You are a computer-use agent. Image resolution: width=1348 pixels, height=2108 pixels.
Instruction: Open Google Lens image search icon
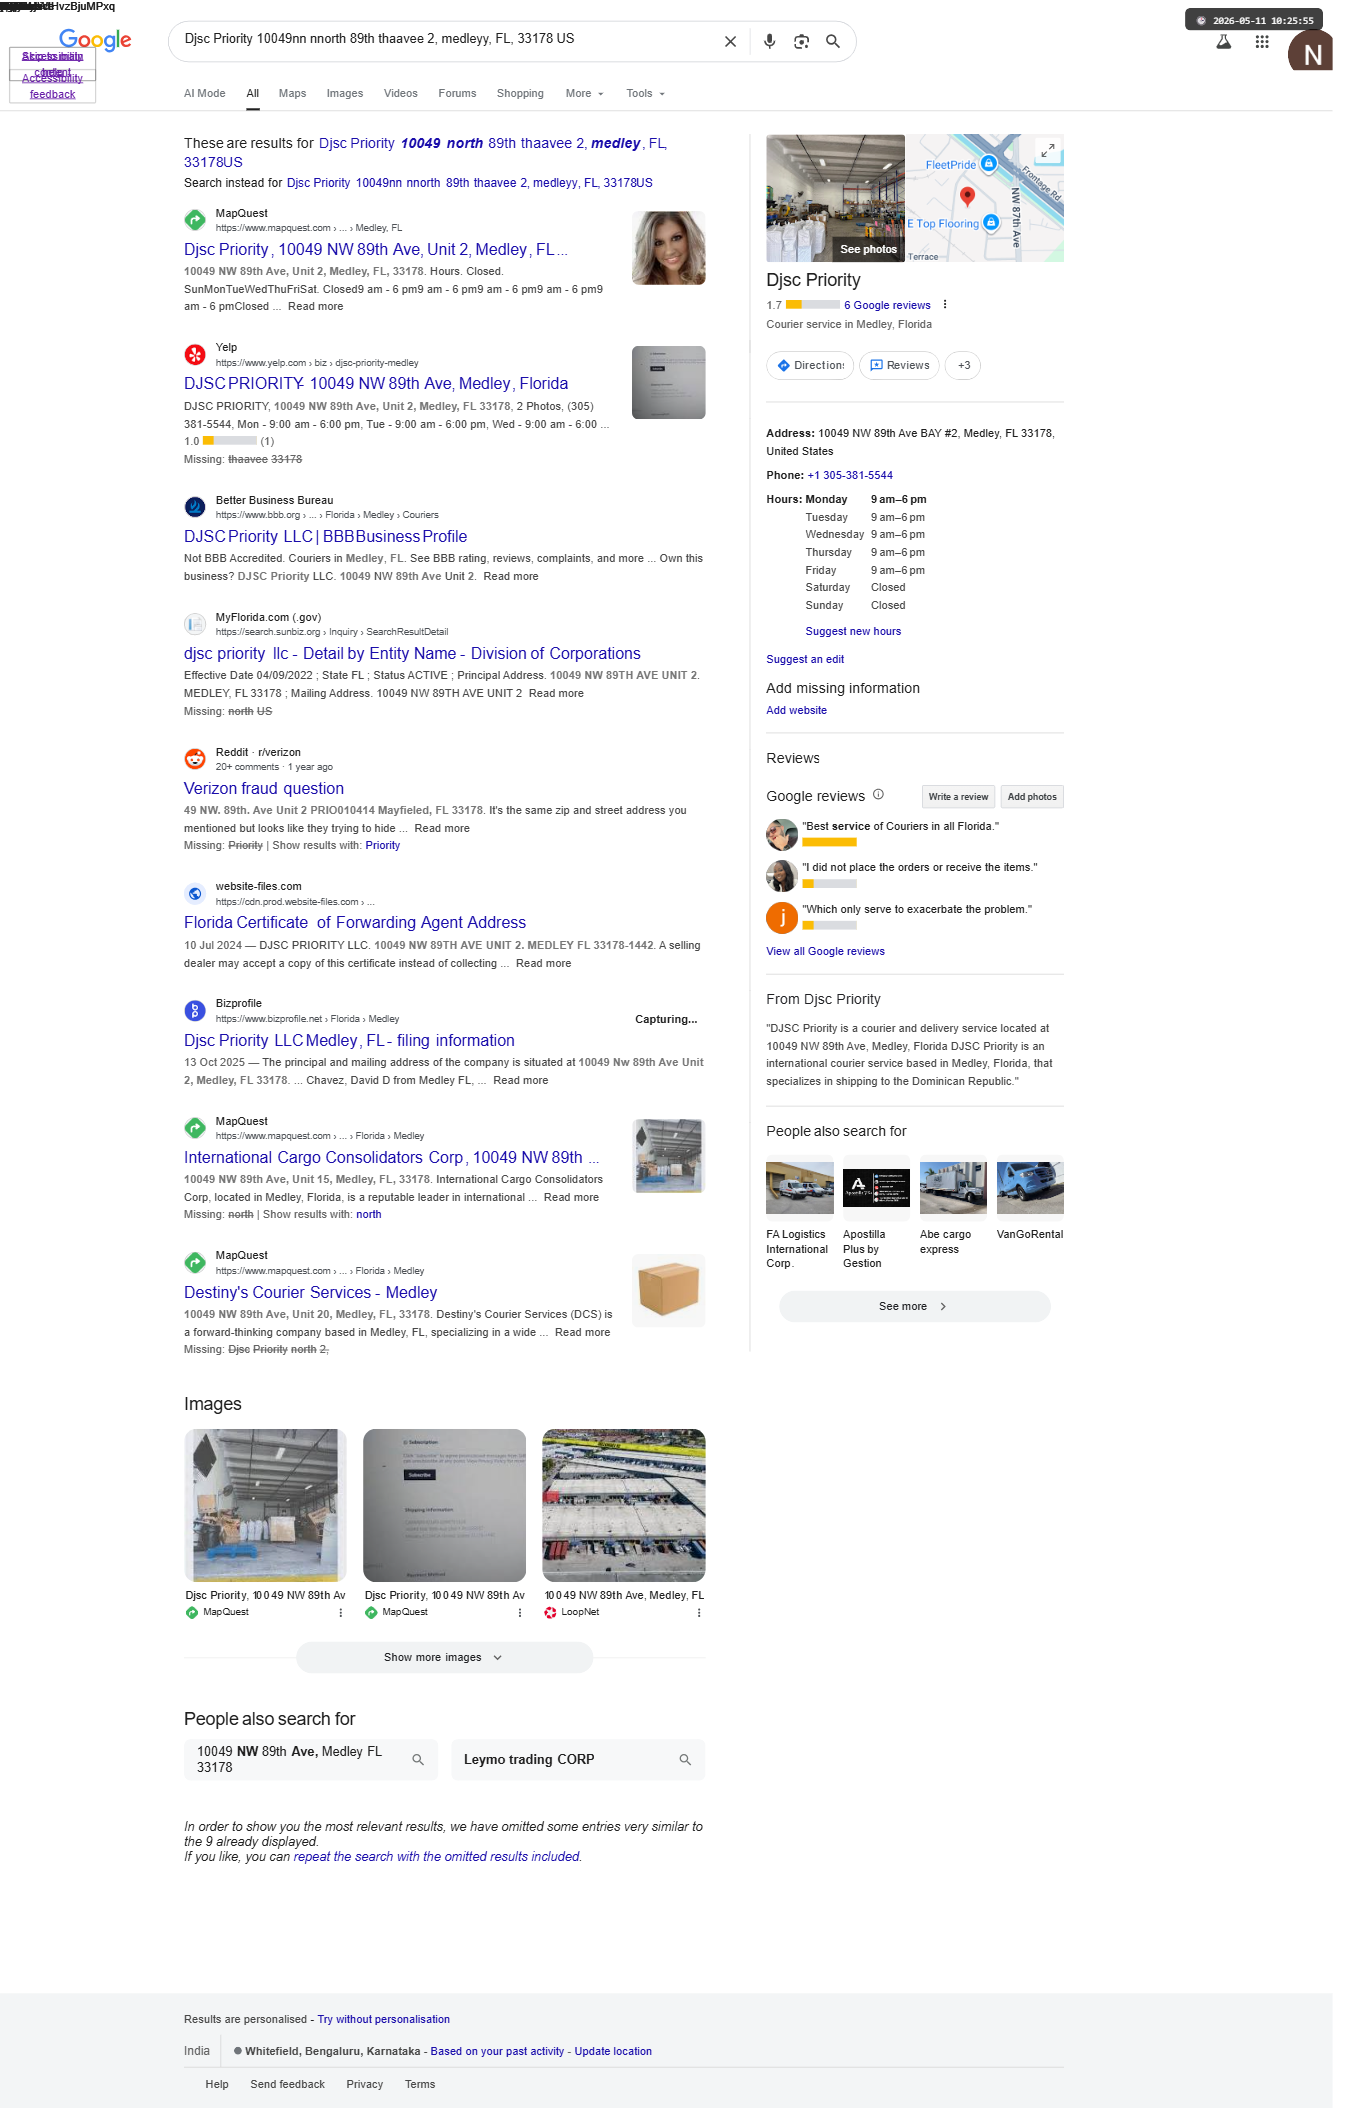pos(801,41)
